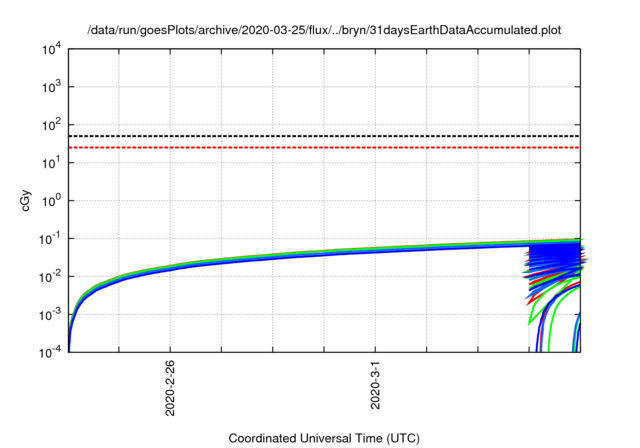This screenshot has width=640, height=448.
Task: Click the 10^4 y-axis tick label
Action: coord(49,49)
